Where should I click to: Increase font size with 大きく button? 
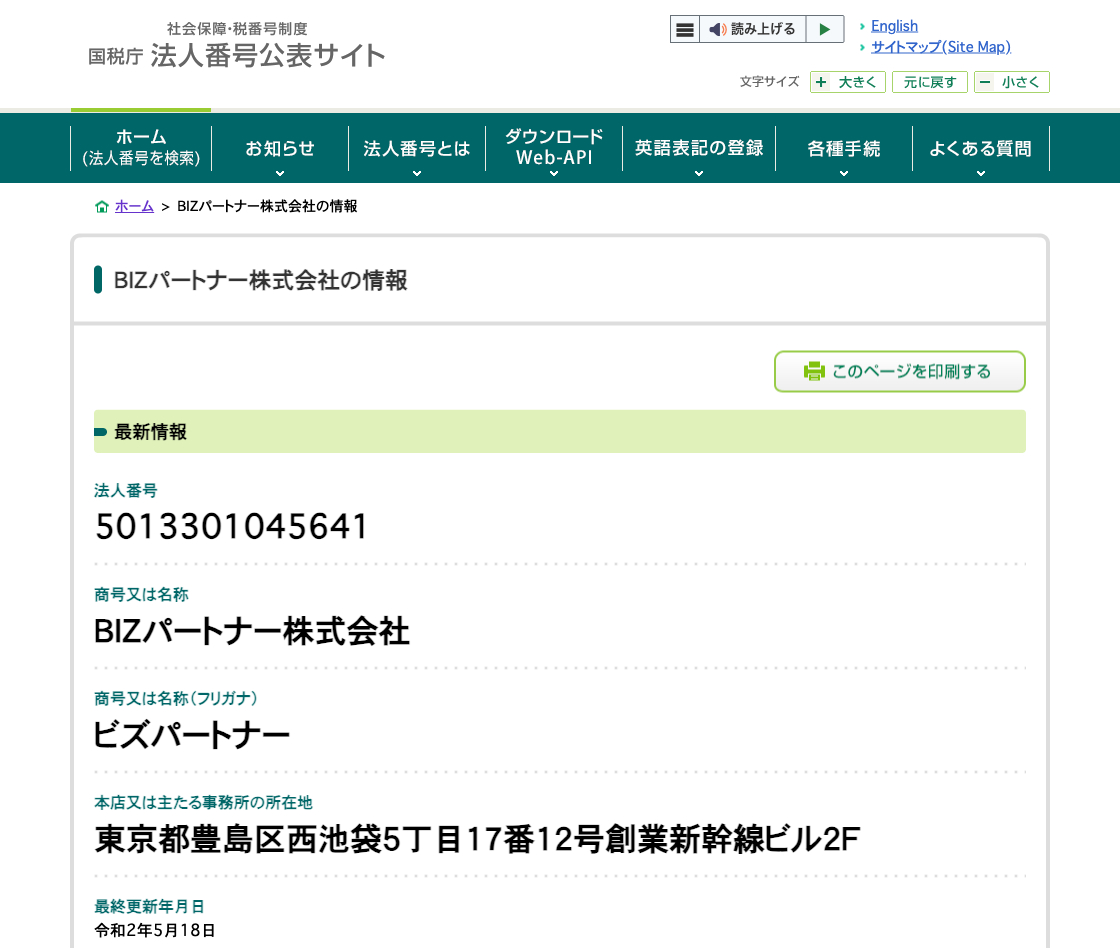(x=848, y=82)
